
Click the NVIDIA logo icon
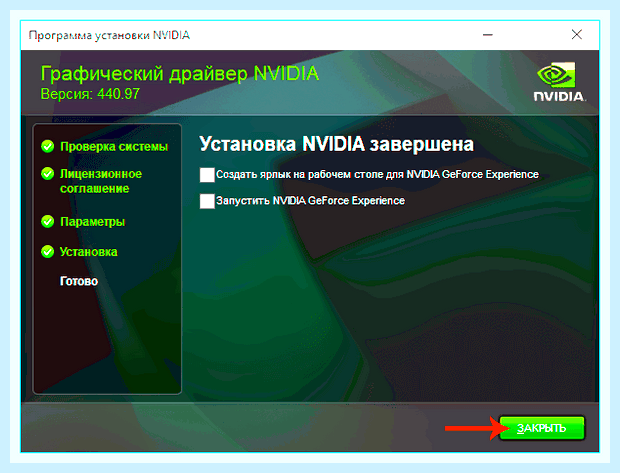pos(560,82)
